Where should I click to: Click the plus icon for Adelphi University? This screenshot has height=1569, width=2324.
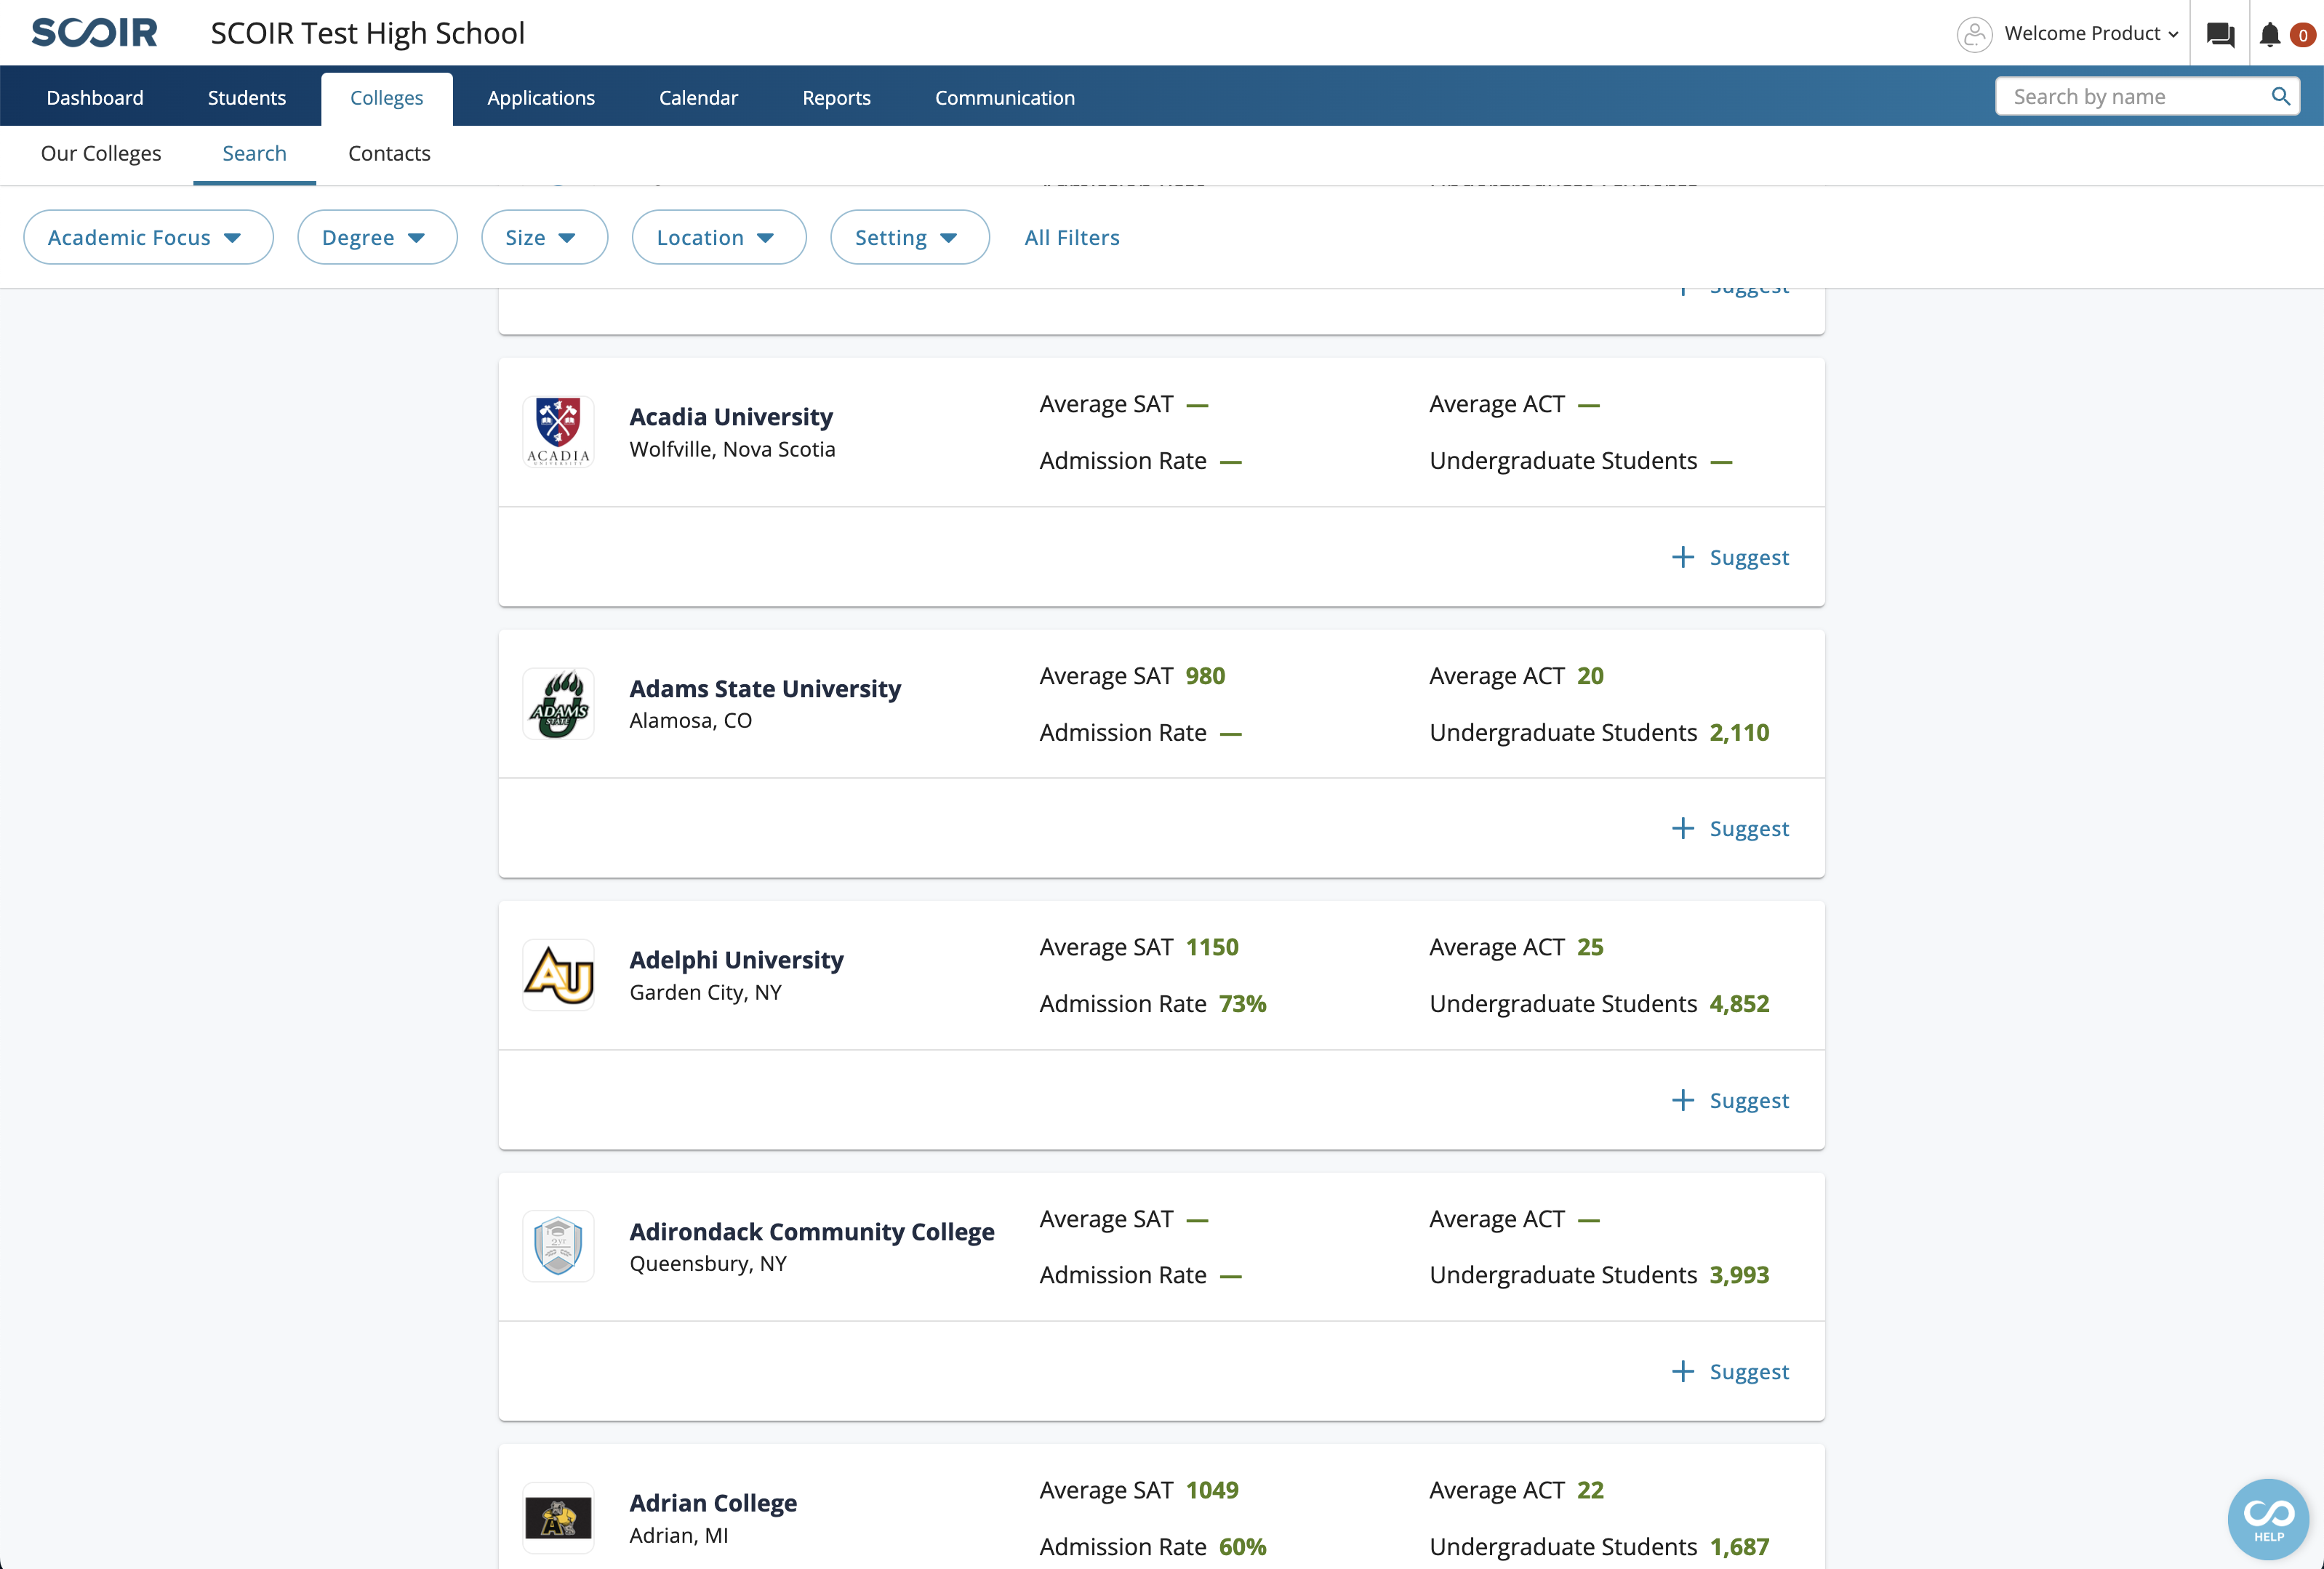(1683, 1100)
